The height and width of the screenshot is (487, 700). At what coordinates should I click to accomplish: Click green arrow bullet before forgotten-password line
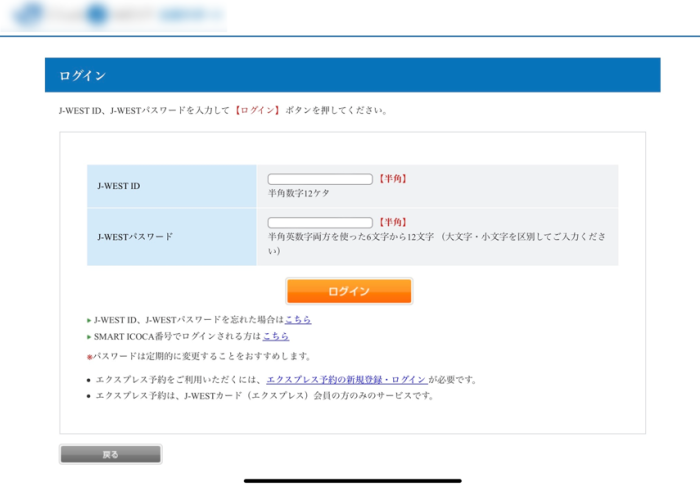89,321
